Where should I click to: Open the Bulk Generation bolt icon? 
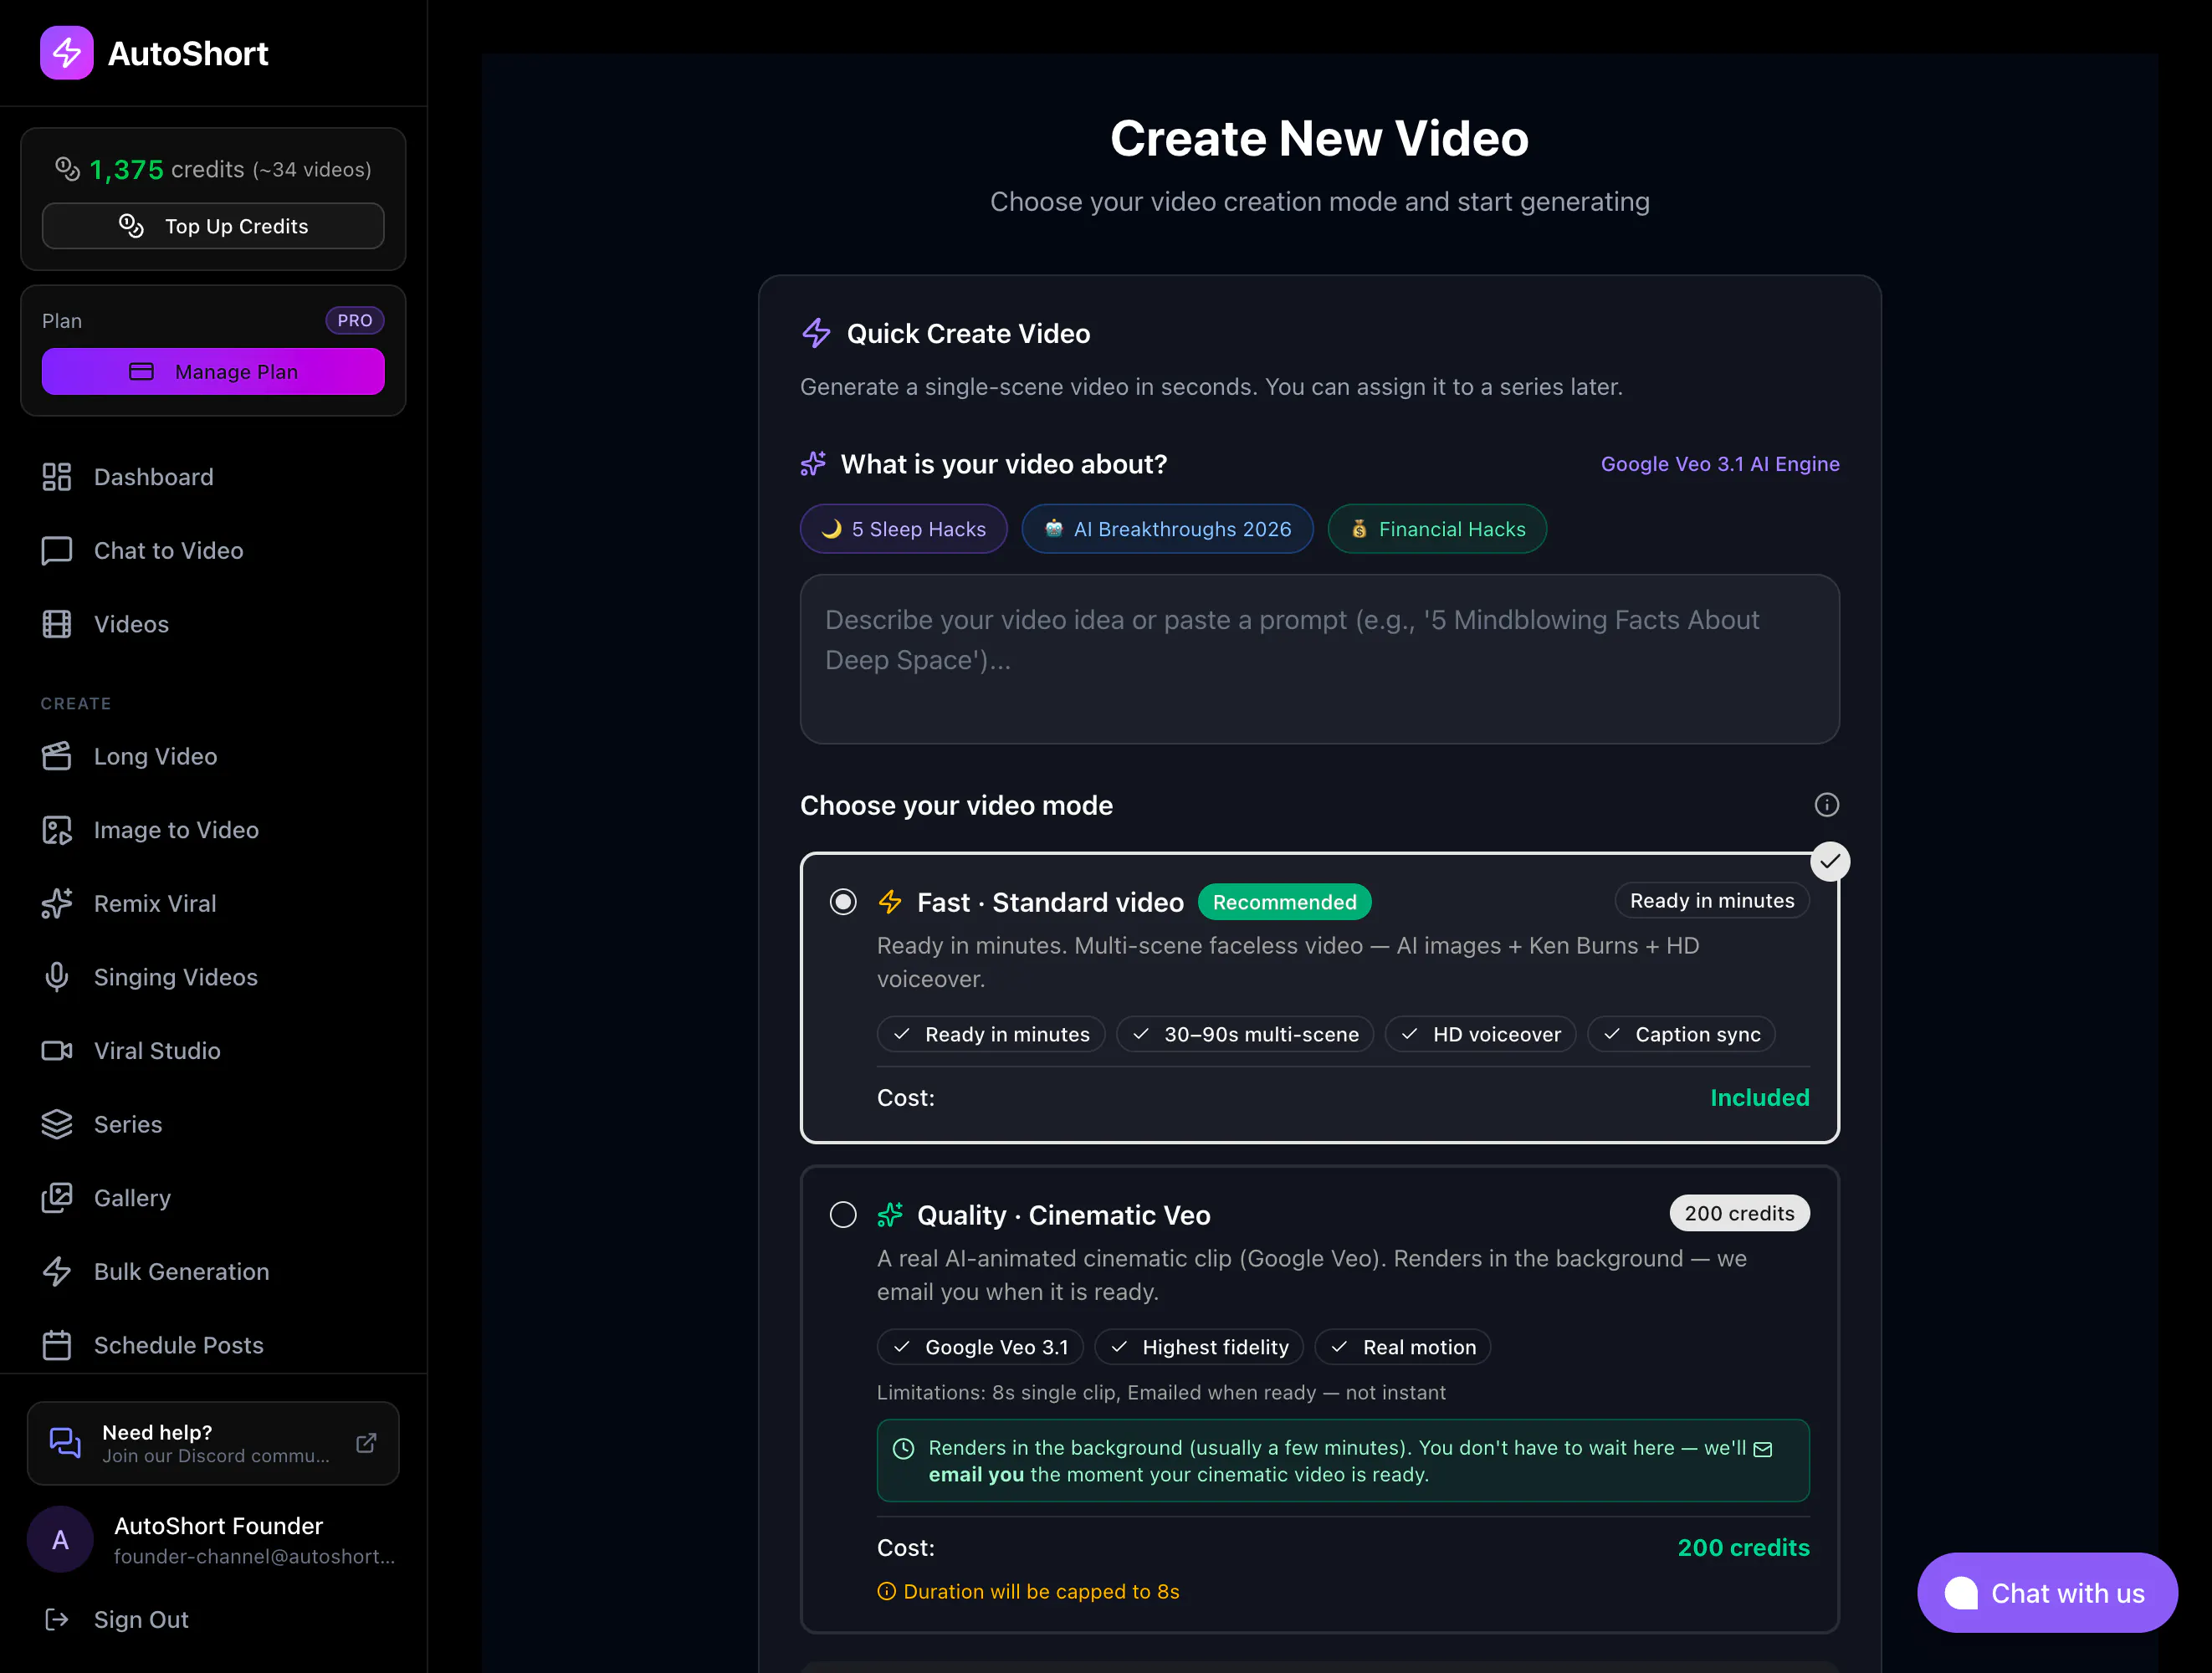[57, 1271]
